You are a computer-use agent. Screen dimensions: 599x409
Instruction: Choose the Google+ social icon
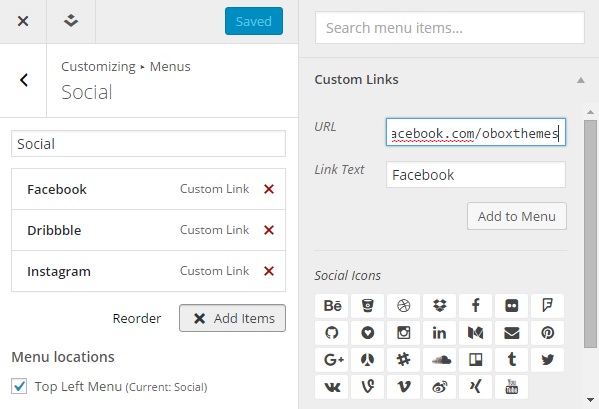(x=332, y=360)
